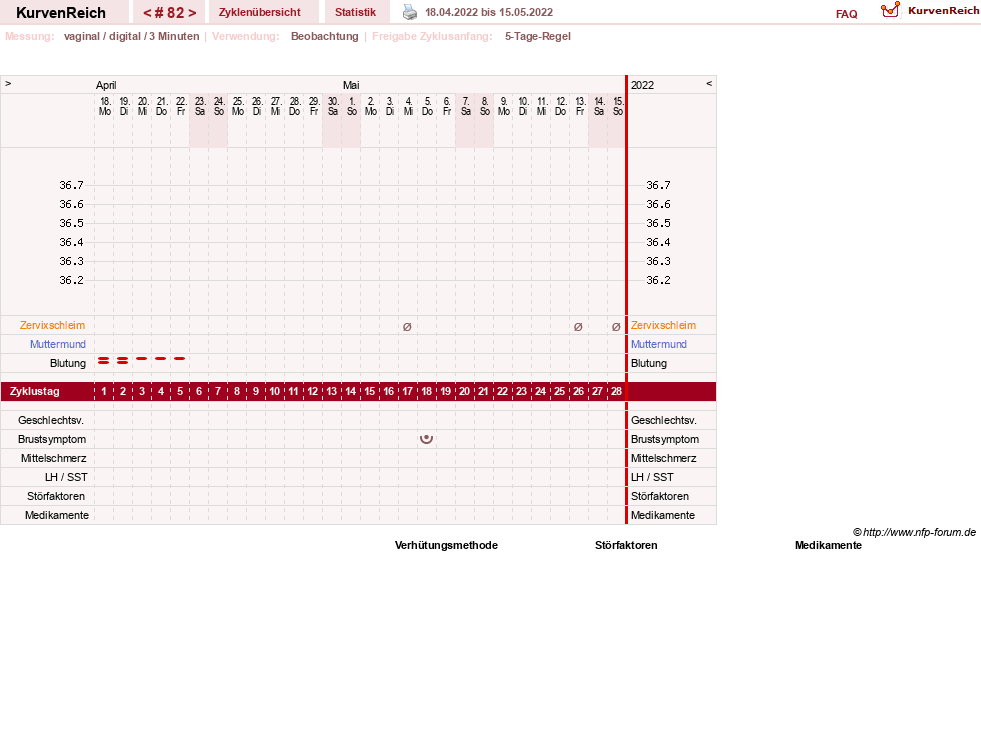Click the heavy bleeding mark on cycle day 1

click(103, 360)
